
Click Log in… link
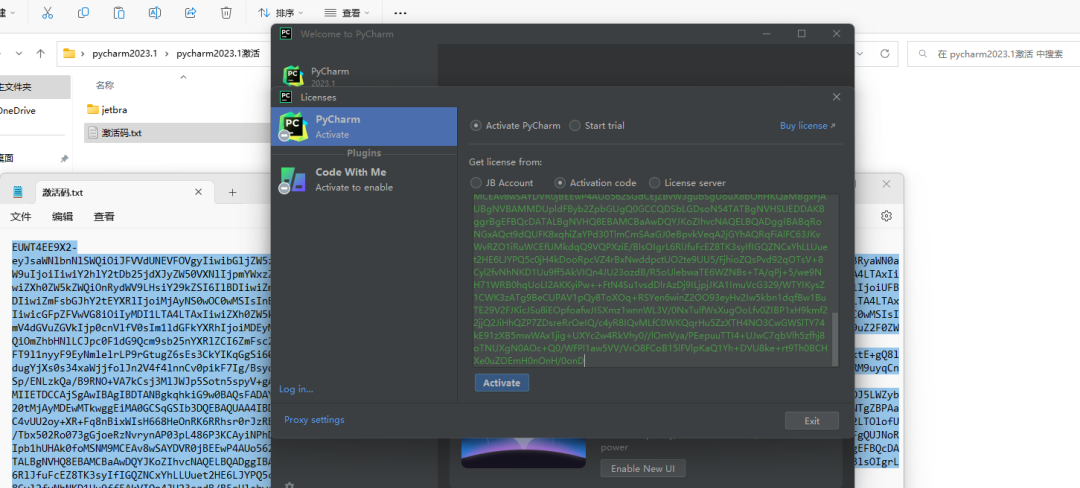[296, 390]
